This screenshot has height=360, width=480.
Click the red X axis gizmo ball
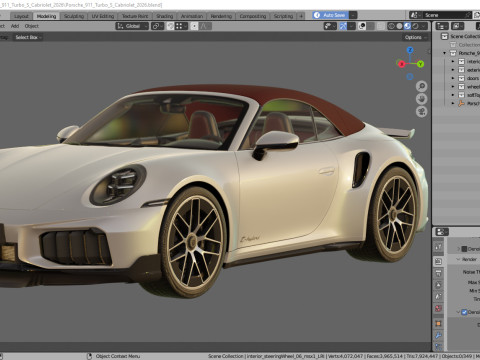tap(402, 64)
